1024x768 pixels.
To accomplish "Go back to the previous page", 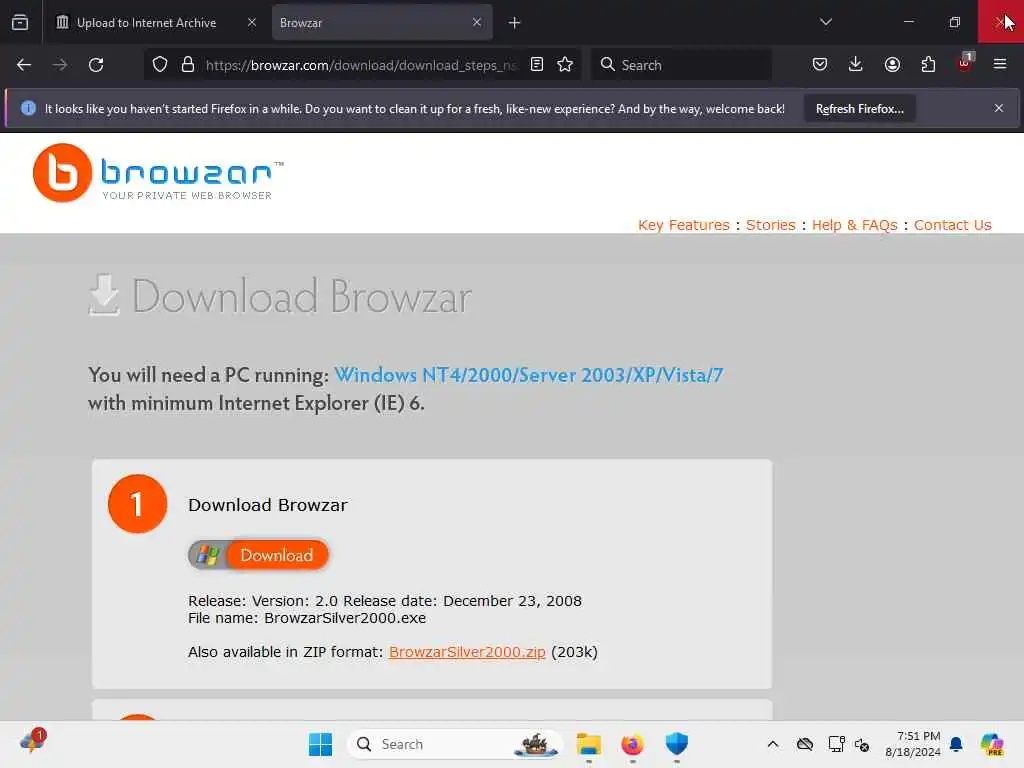I will [x=24, y=65].
